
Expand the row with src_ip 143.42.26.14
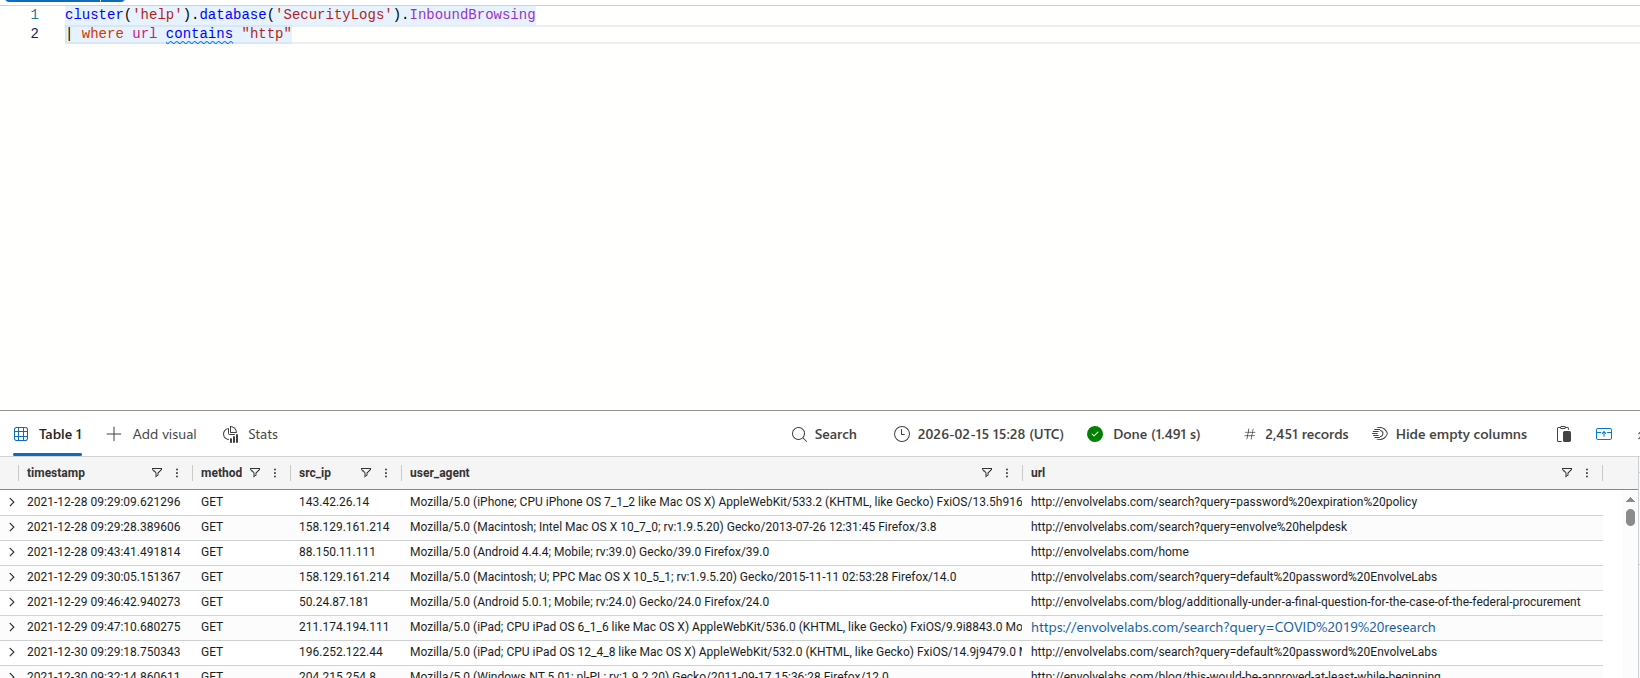pos(12,502)
